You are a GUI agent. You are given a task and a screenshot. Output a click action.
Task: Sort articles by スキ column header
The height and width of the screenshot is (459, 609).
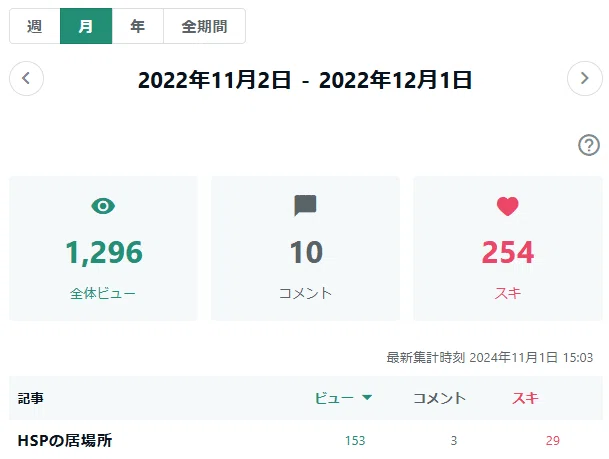coord(525,398)
